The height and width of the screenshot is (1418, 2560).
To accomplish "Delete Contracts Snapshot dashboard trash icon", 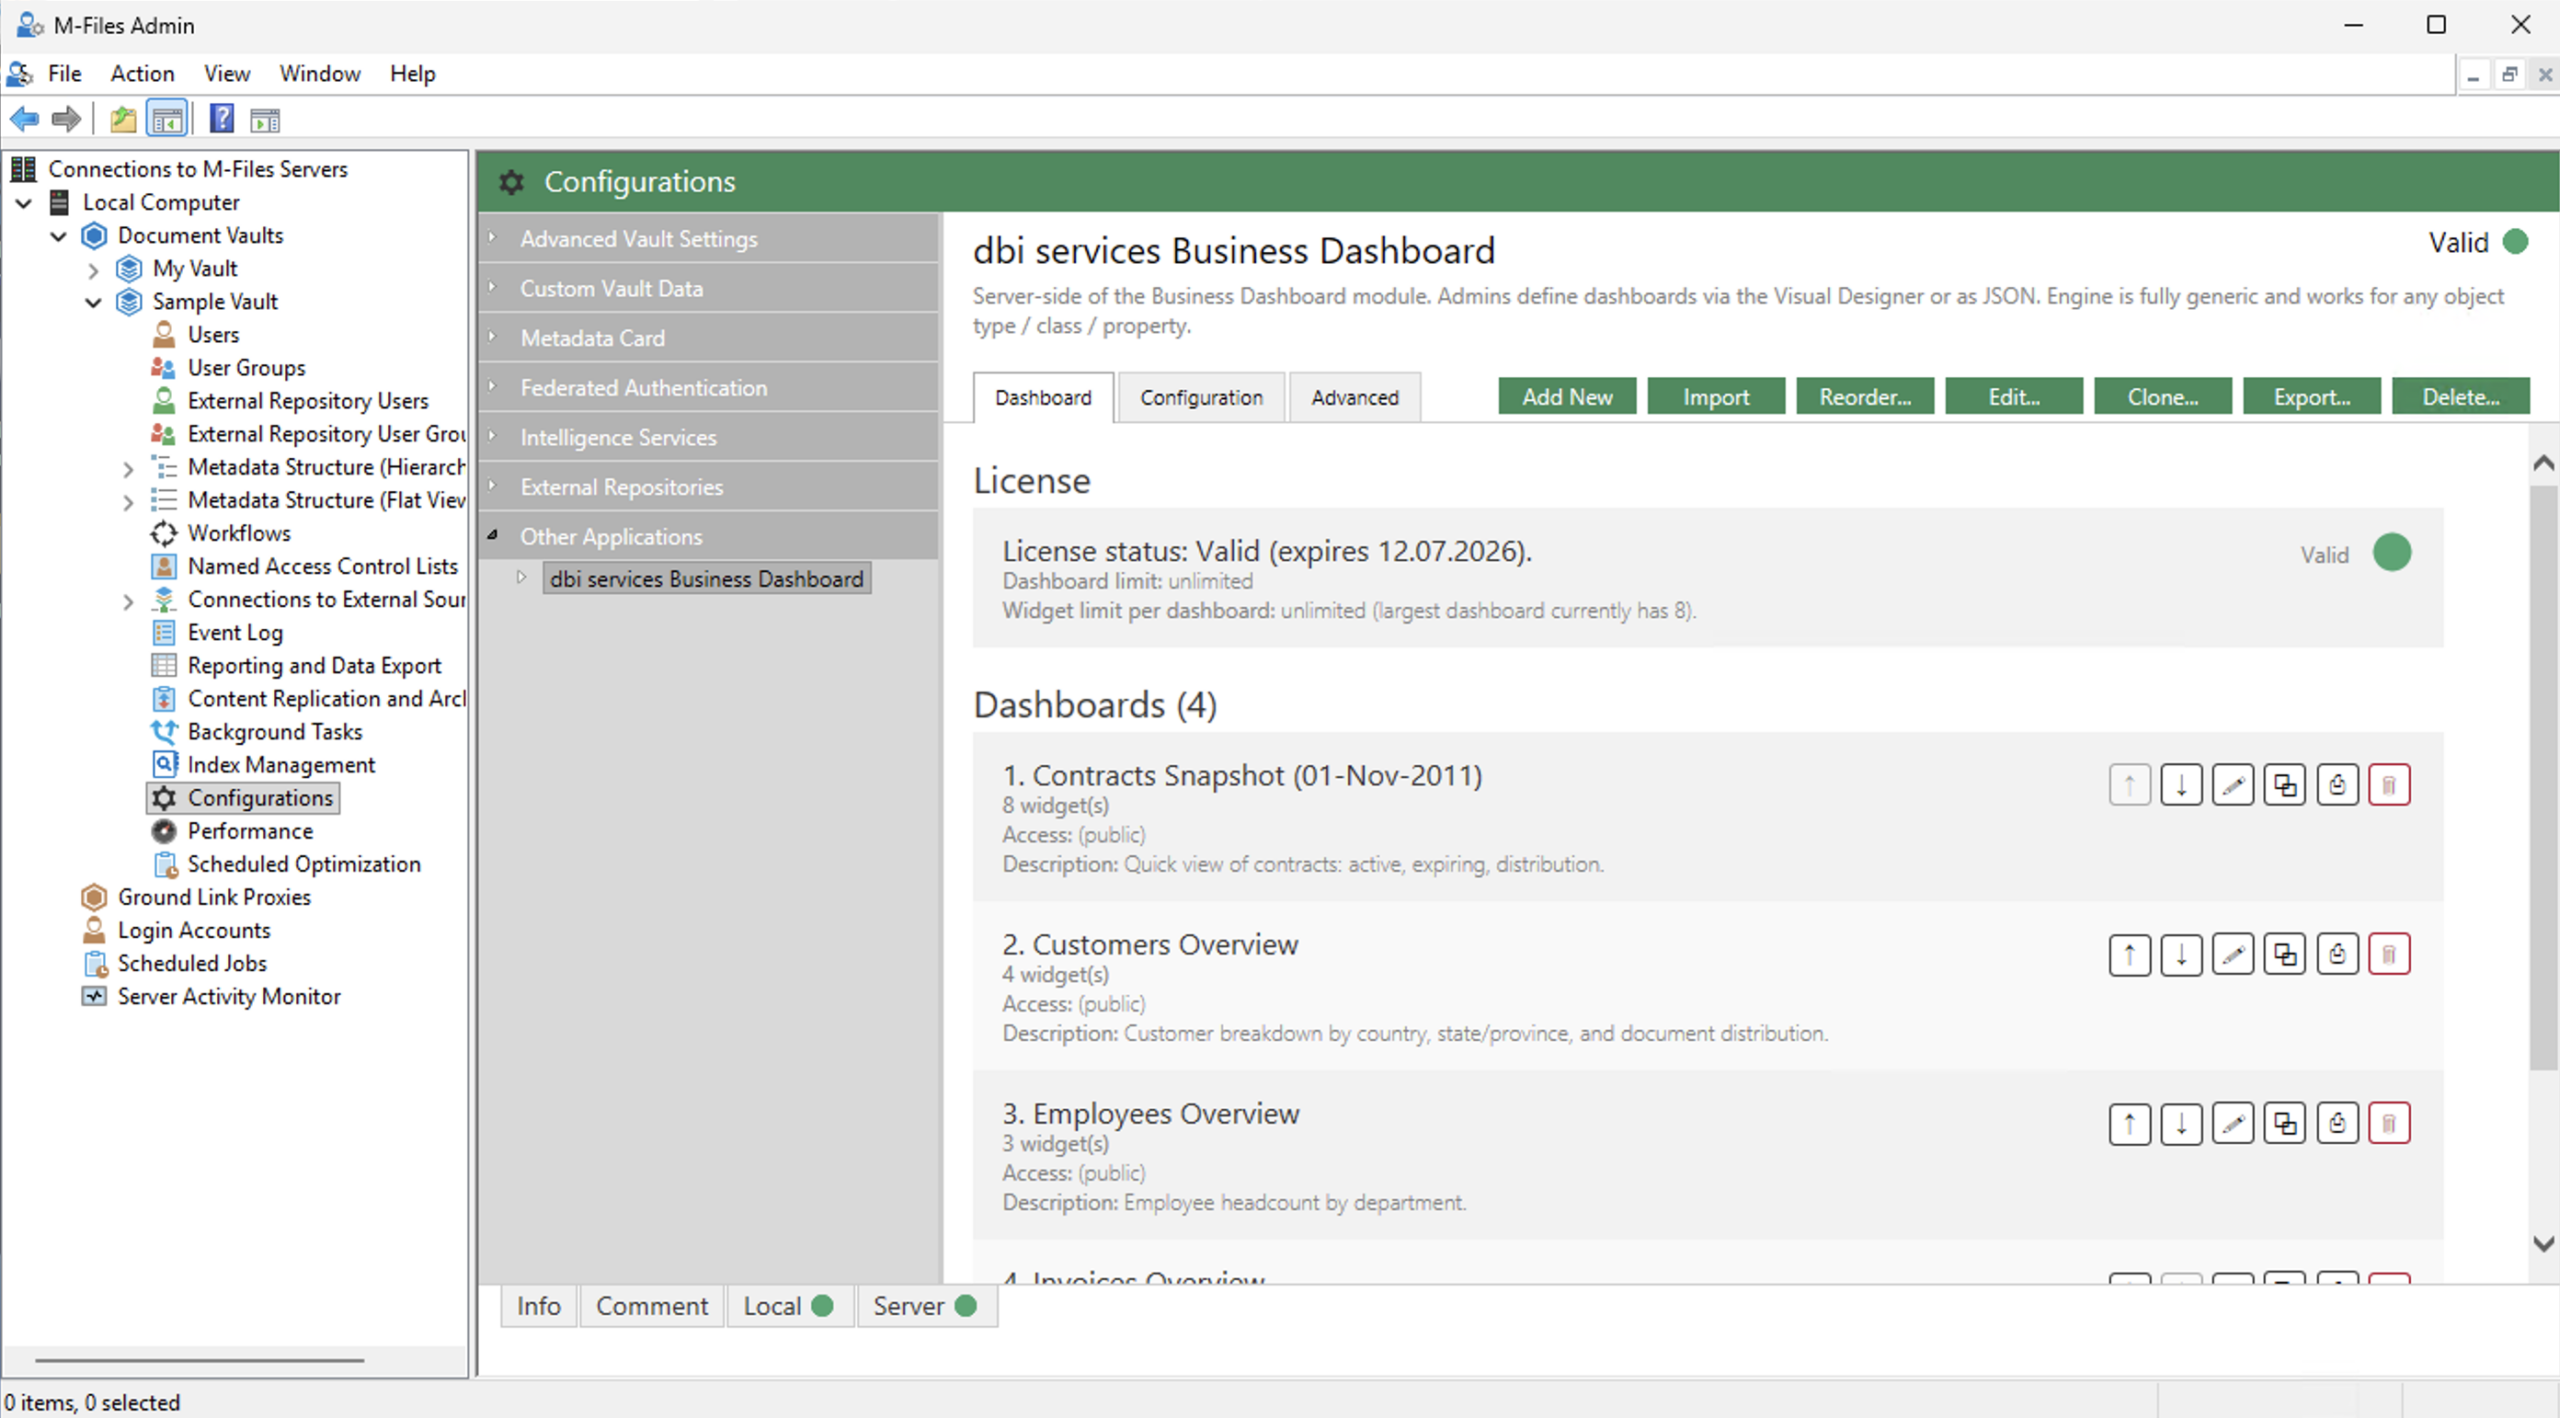I will coord(2389,785).
